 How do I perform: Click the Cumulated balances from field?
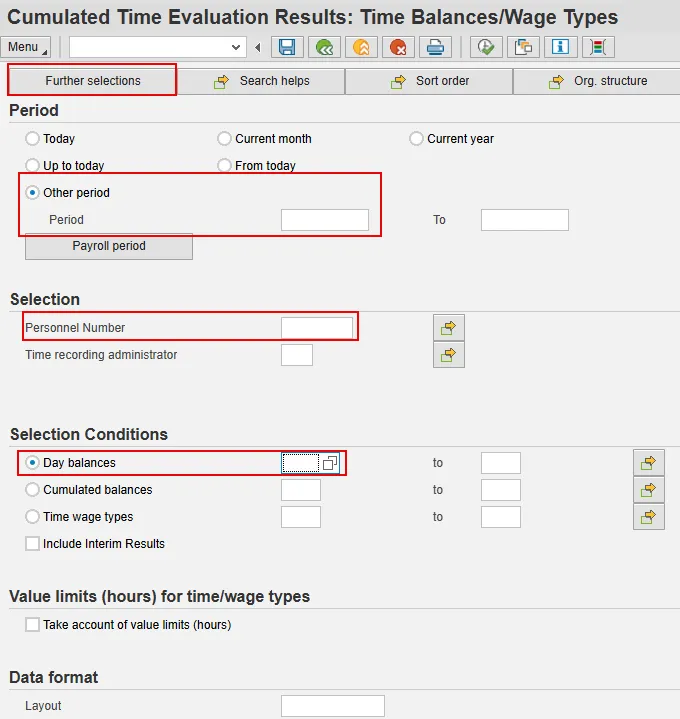tap(301, 490)
